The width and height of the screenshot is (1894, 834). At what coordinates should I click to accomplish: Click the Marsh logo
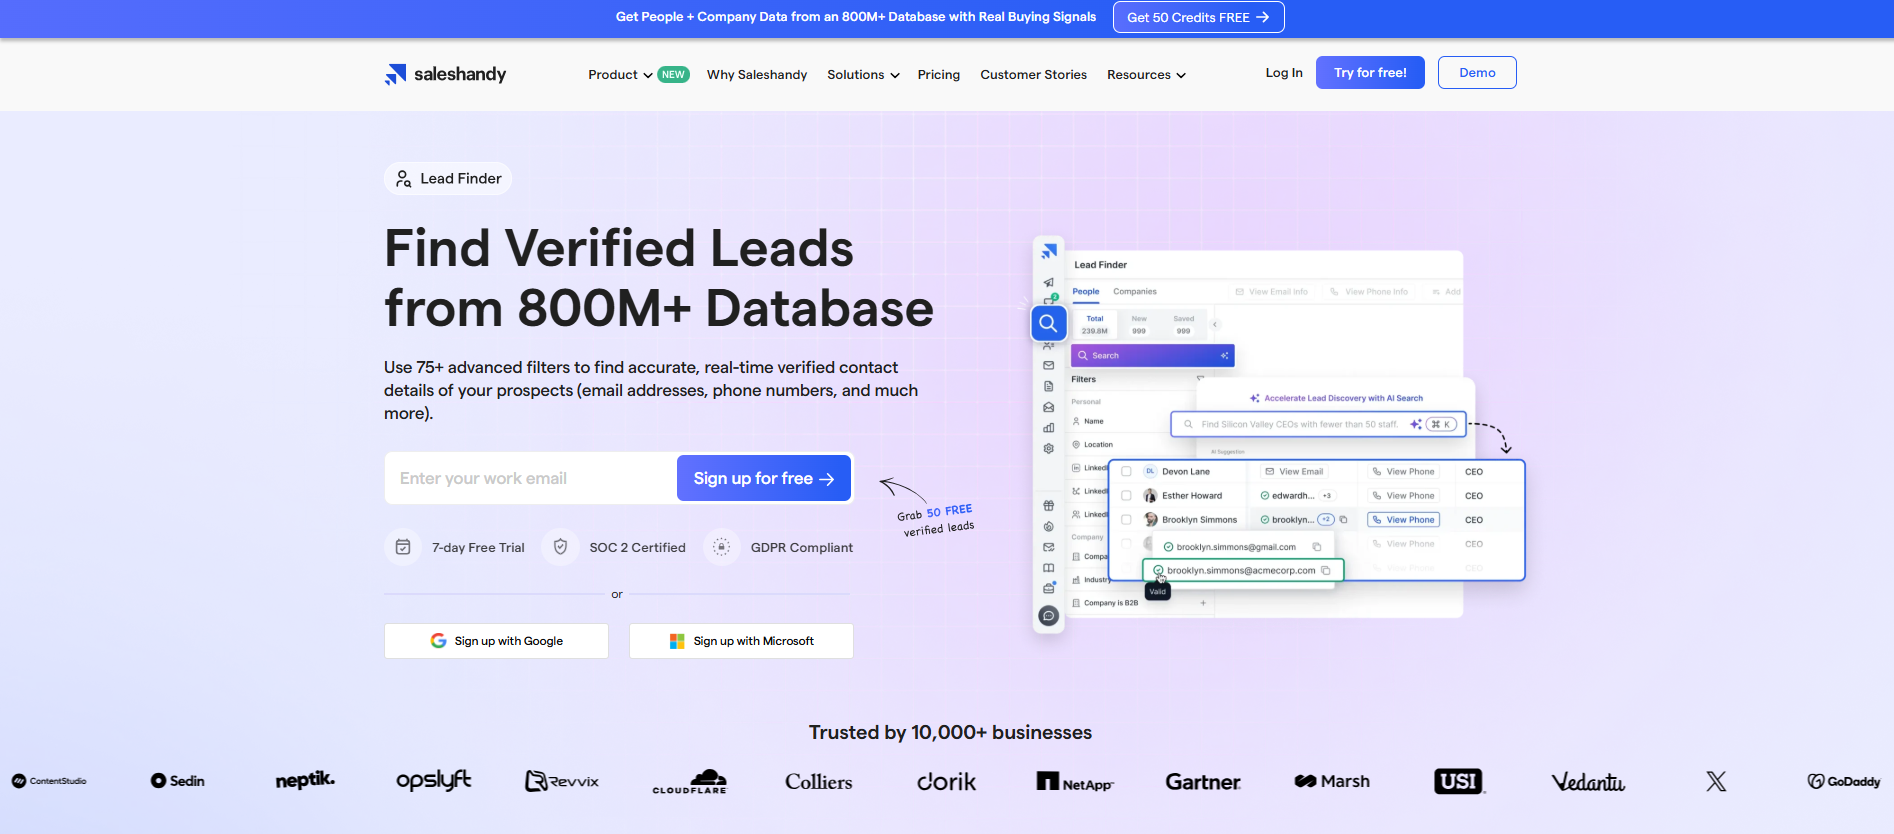[1332, 781]
